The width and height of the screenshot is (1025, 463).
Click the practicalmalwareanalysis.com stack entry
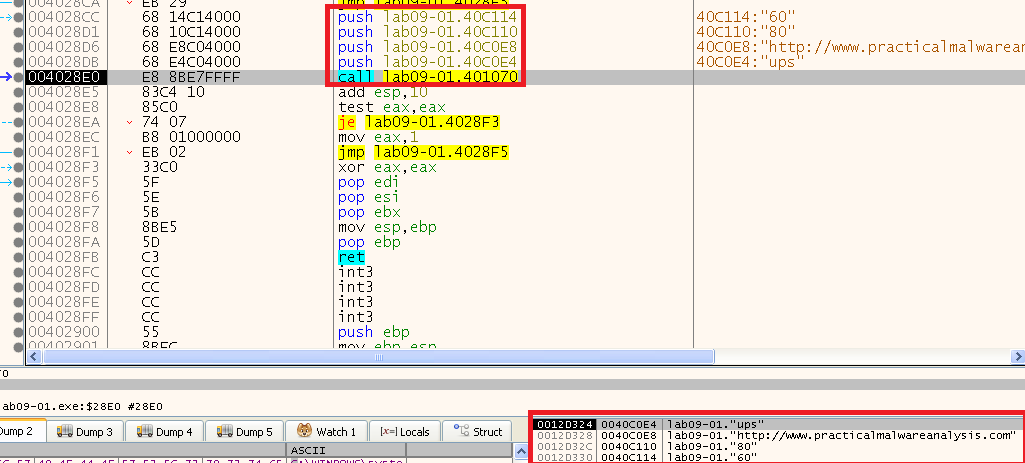pyautogui.click(x=840, y=435)
